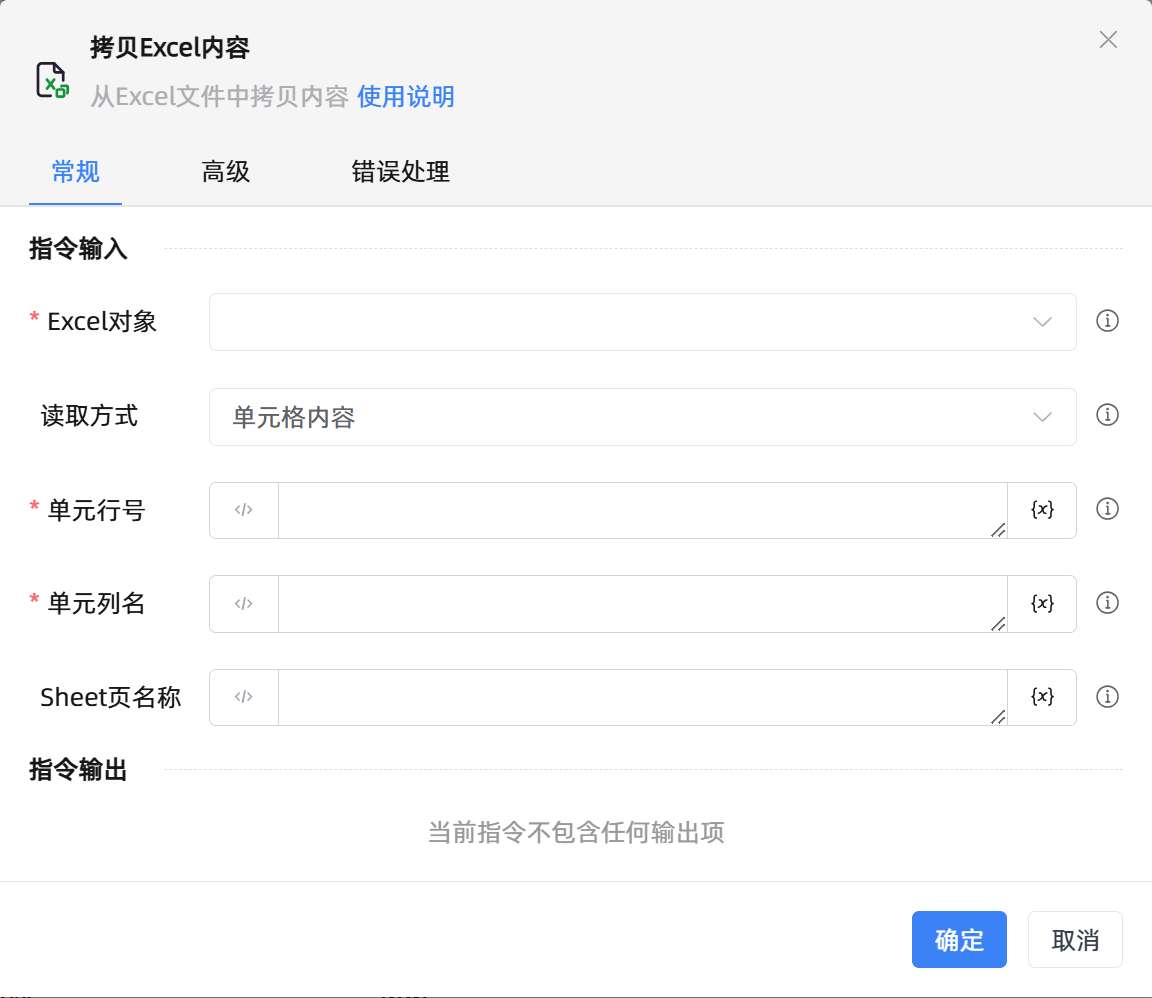Click the {x} variable picker for 单元列名
The image size is (1152, 998).
1042,603
